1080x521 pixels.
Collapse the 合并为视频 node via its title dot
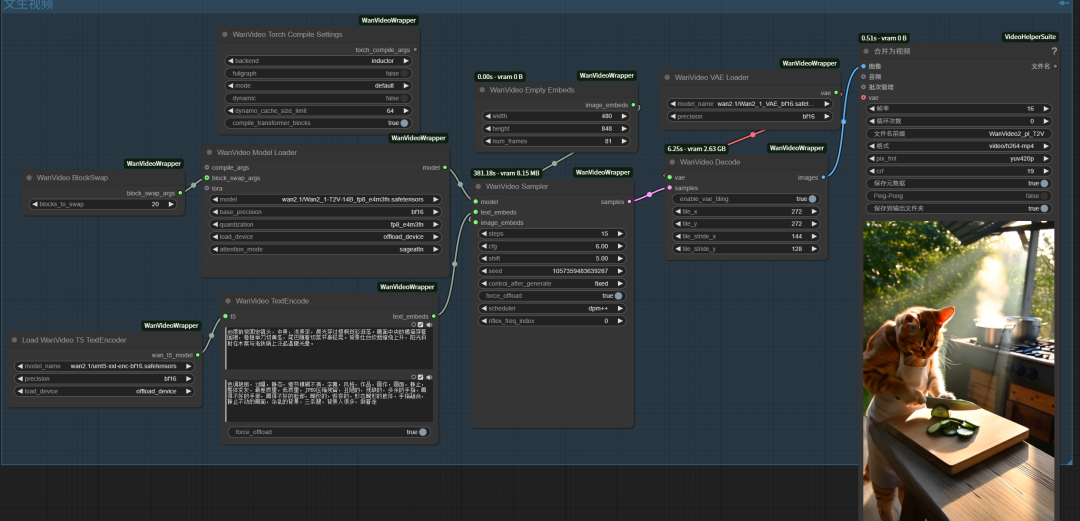[866, 51]
